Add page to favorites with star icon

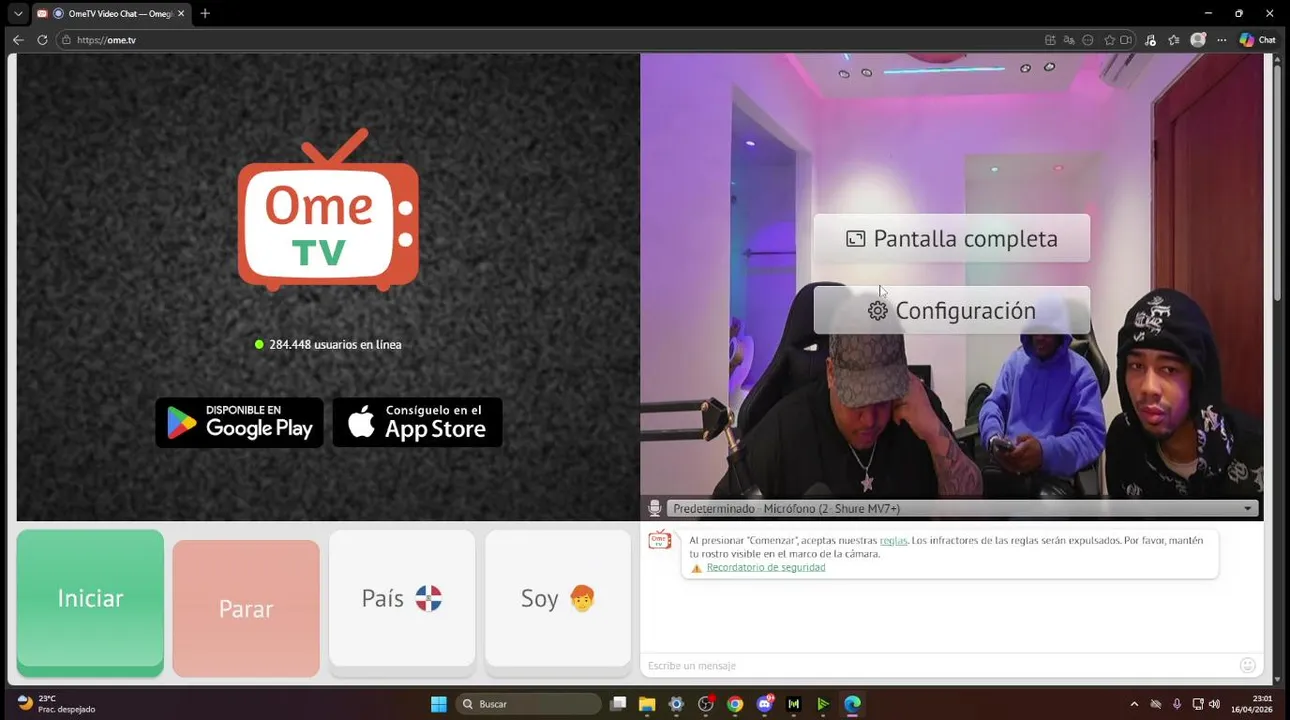point(1109,40)
